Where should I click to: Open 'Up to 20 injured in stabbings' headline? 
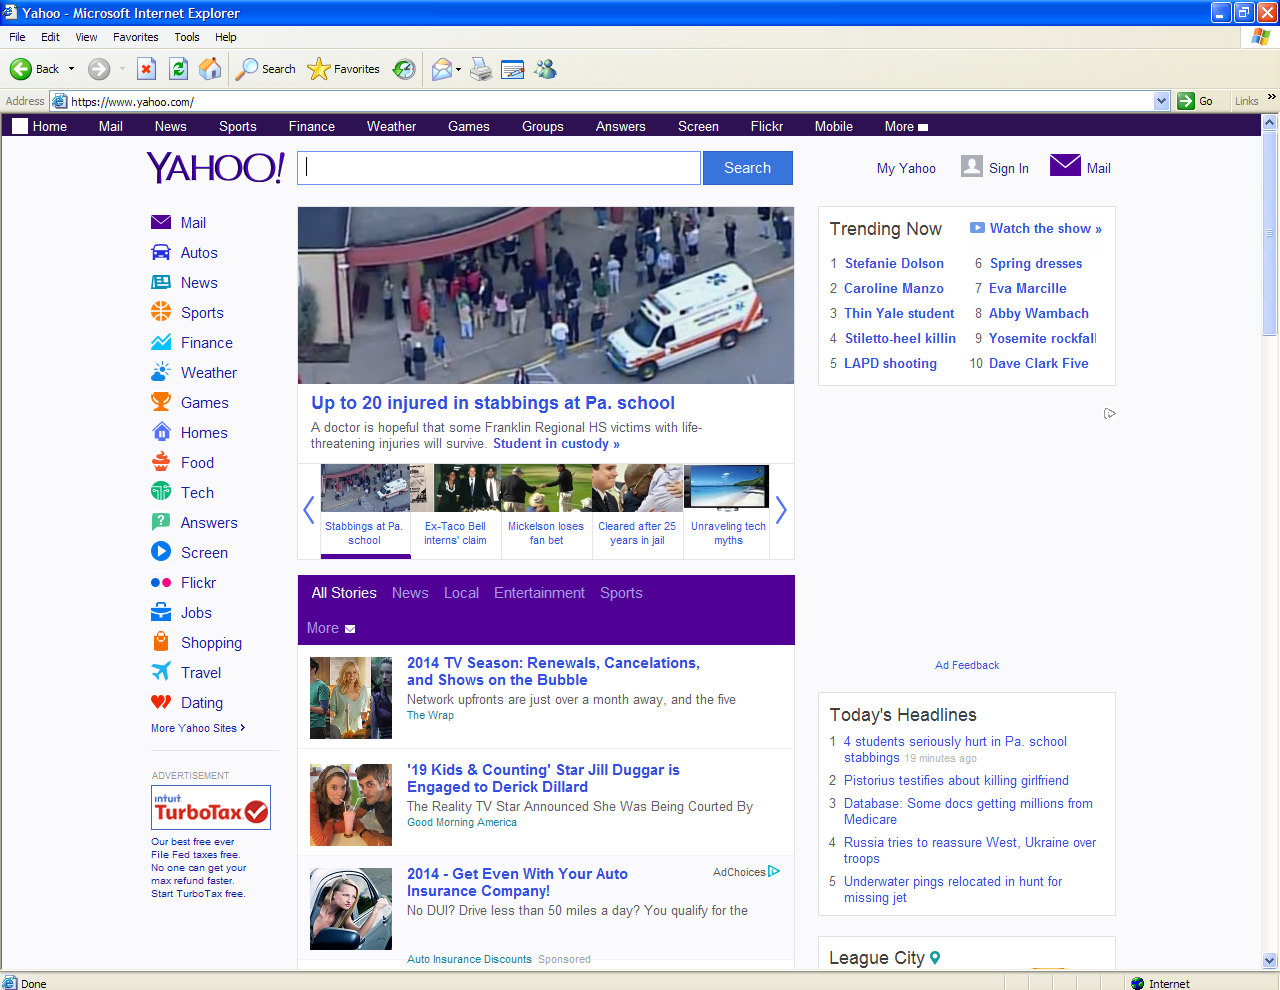point(493,403)
